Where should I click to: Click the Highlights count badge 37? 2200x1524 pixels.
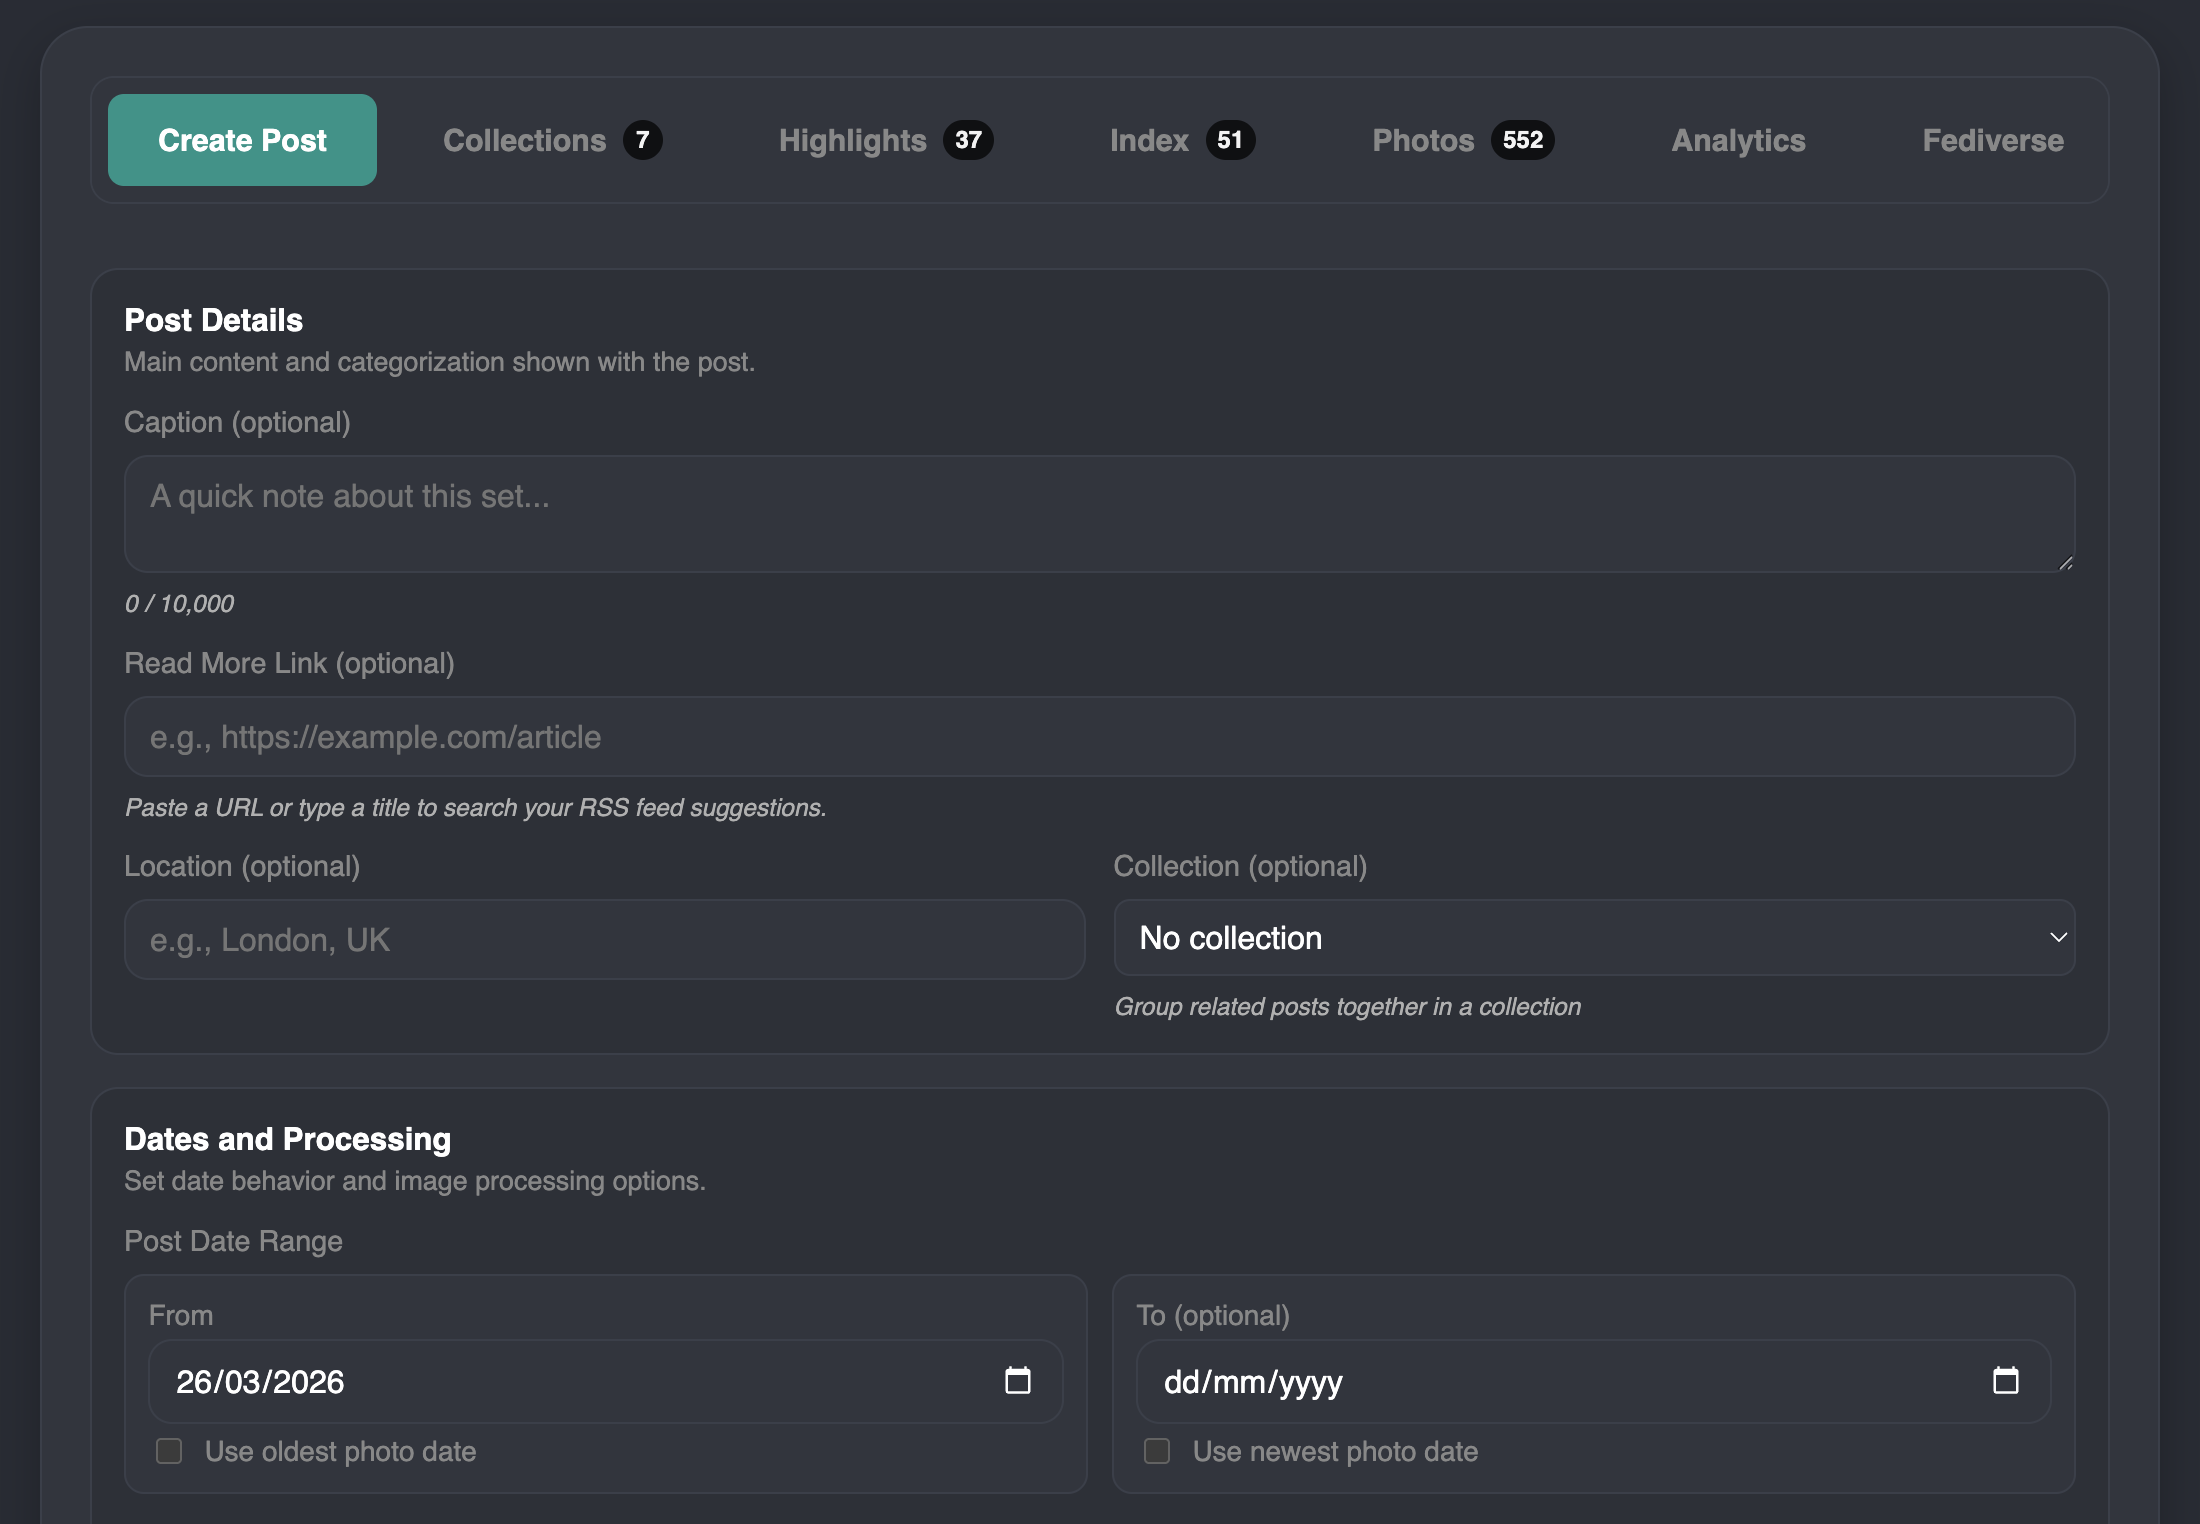click(x=967, y=140)
